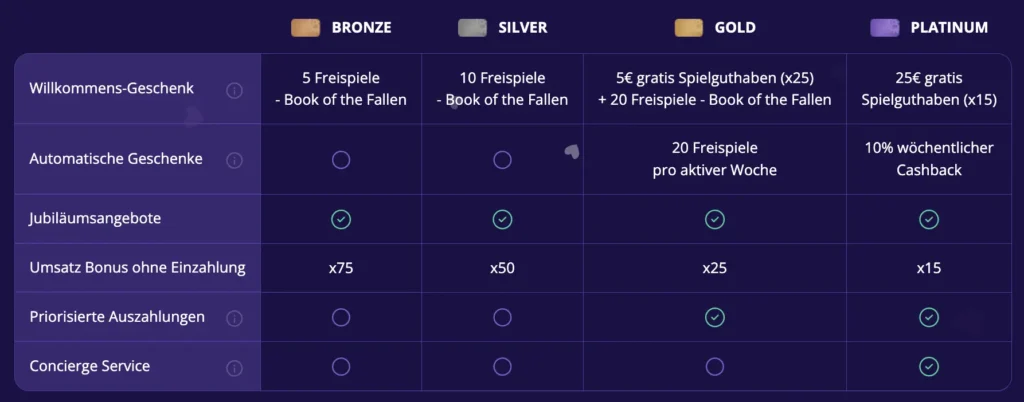Click empty Silver circle for Automatische Geschenke

502,160
